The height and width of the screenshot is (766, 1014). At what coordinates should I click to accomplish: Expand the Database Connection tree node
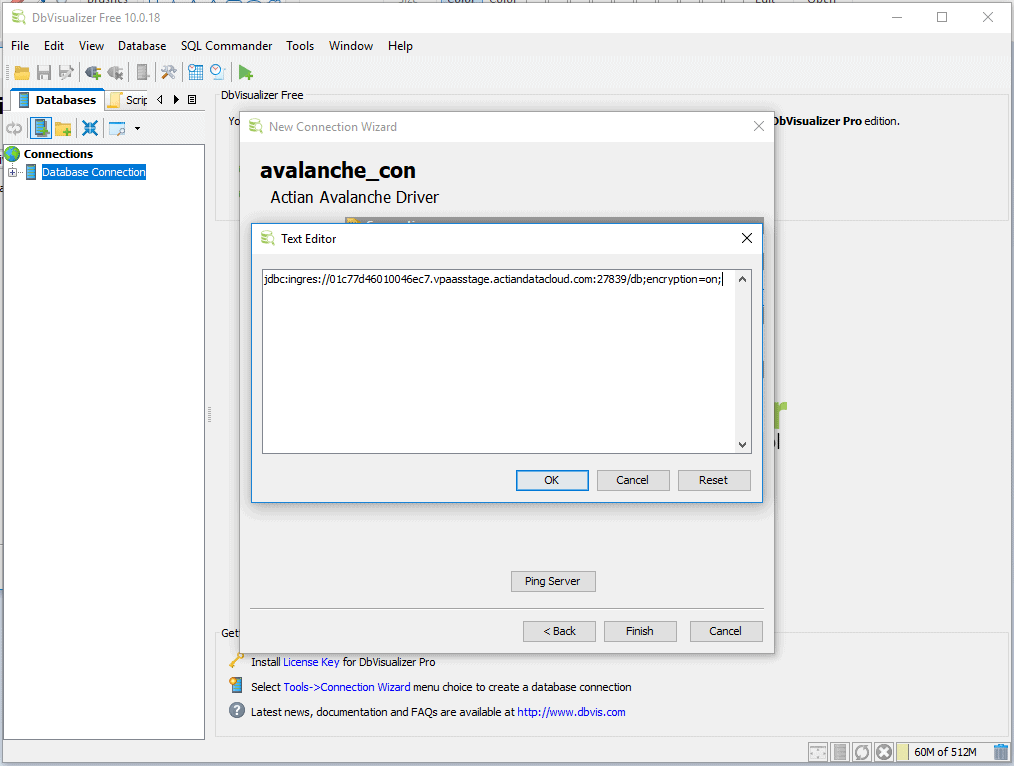click(12, 173)
